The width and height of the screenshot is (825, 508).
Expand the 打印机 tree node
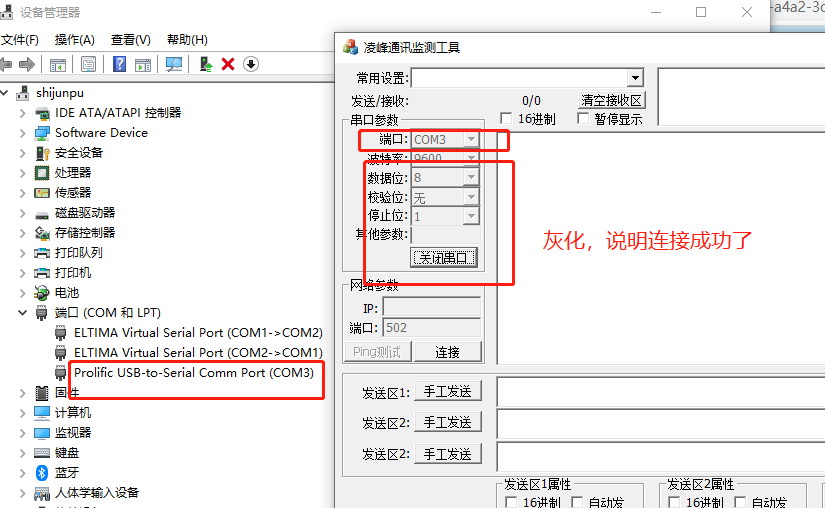tap(23, 273)
